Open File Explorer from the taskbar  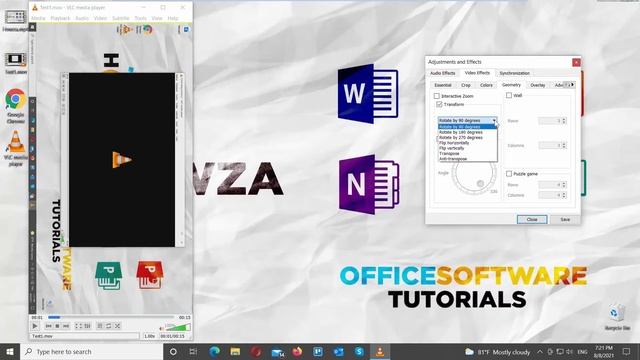tap(235, 351)
